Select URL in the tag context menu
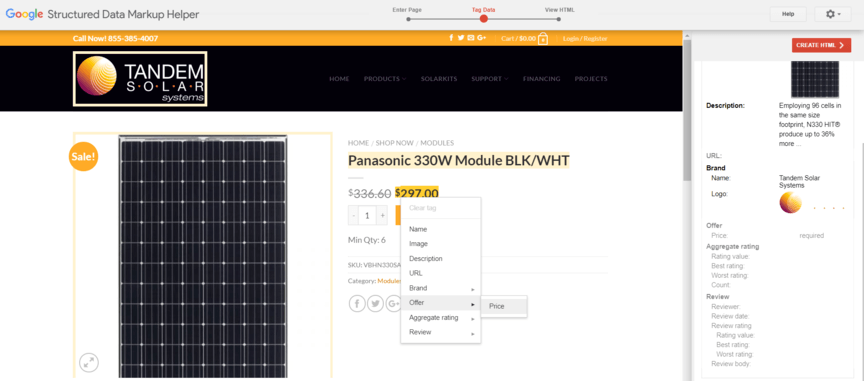The image size is (864, 381). [441, 273]
